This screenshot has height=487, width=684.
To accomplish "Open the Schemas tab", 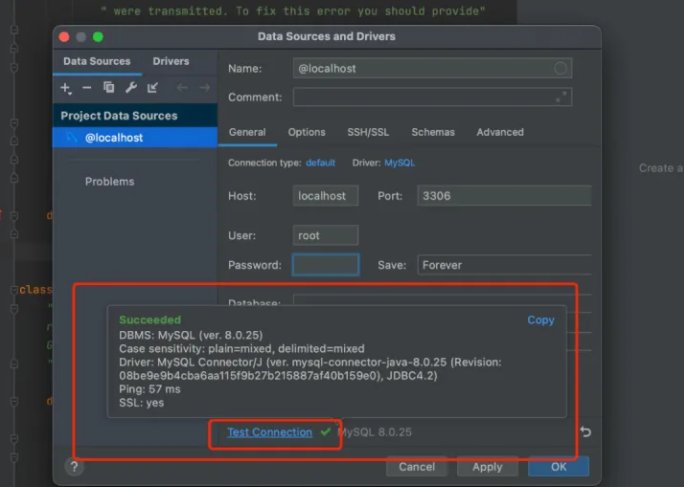I will point(433,132).
